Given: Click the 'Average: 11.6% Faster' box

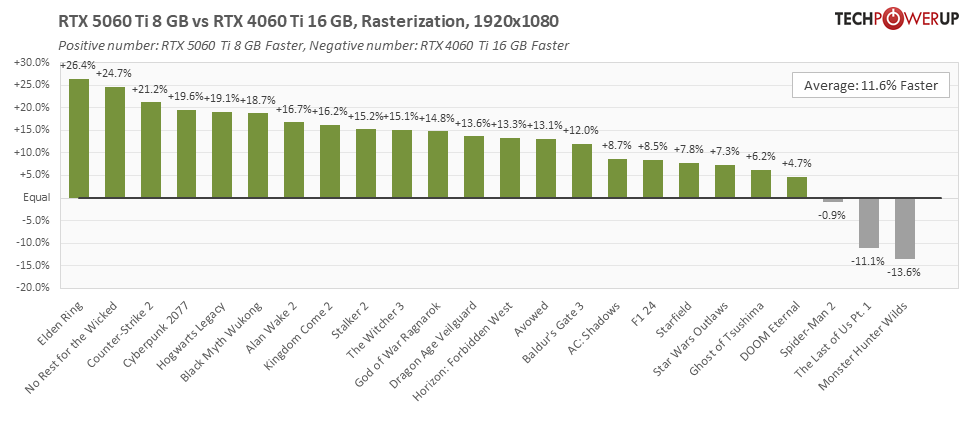Looking at the screenshot, I should point(871,86).
